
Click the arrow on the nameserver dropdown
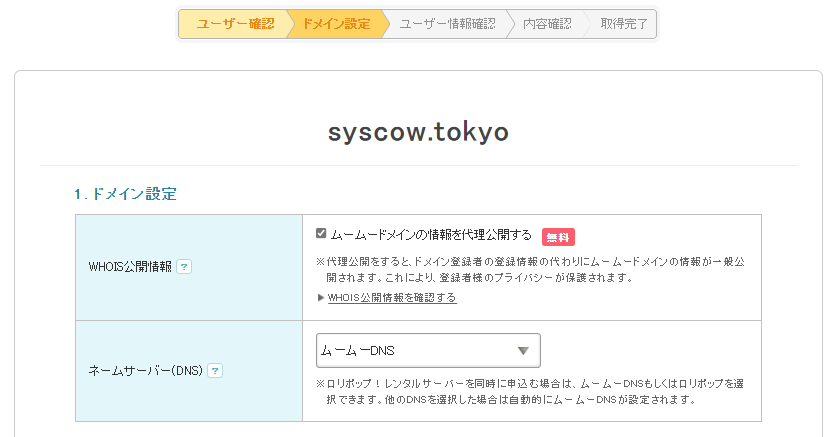(522, 350)
